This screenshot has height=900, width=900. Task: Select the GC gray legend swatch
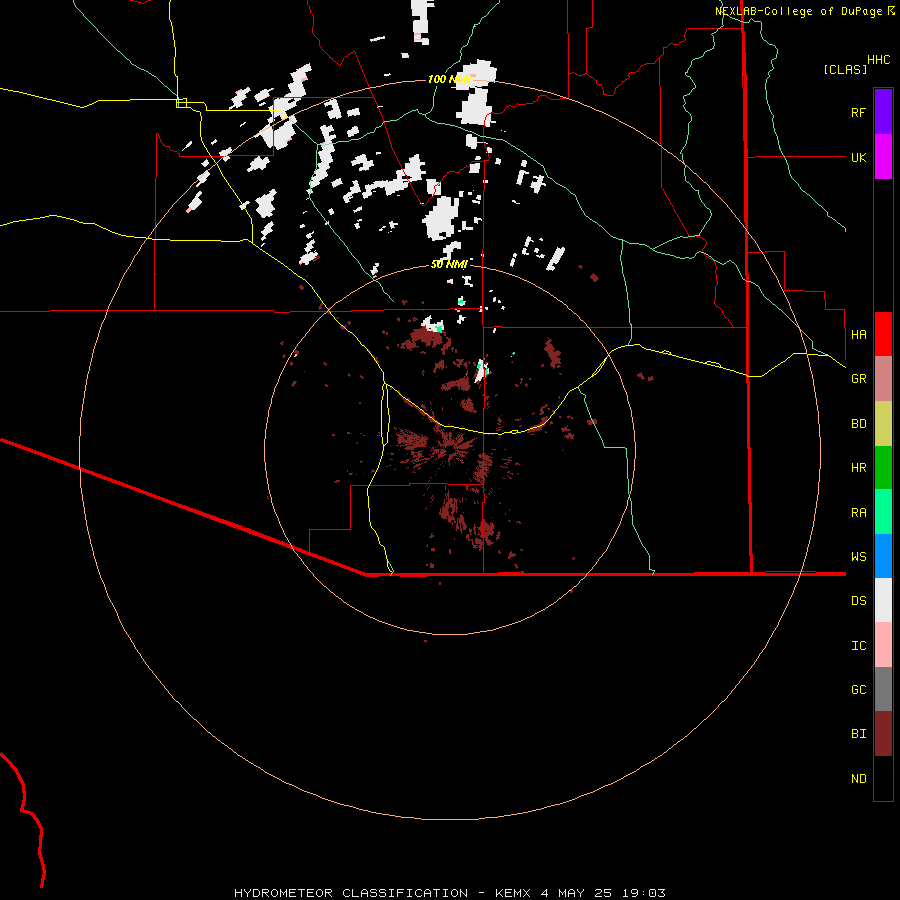tap(883, 689)
